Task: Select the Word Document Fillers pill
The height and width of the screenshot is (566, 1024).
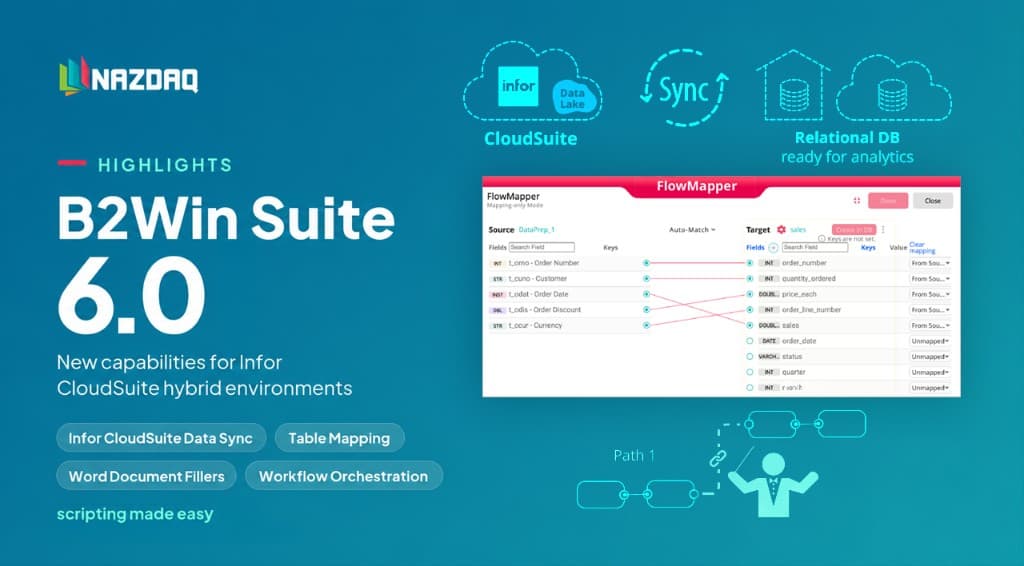Action: [x=146, y=476]
